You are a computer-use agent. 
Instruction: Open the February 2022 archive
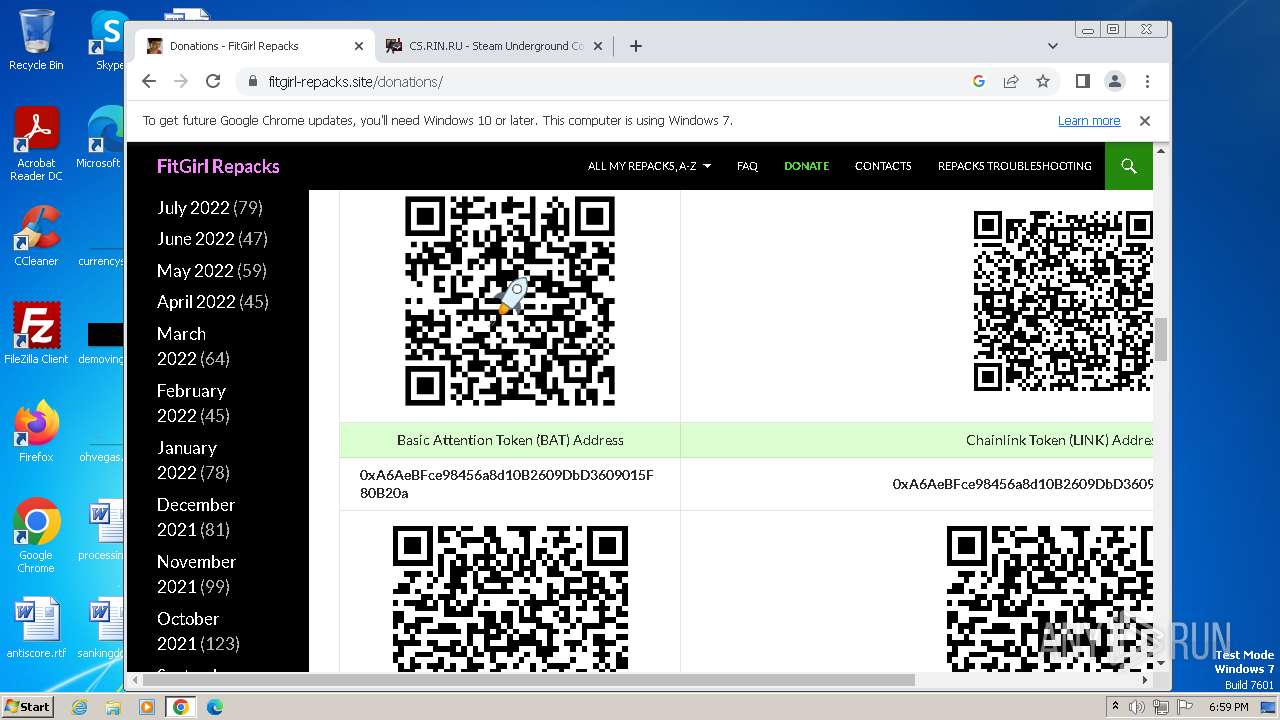pos(191,403)
